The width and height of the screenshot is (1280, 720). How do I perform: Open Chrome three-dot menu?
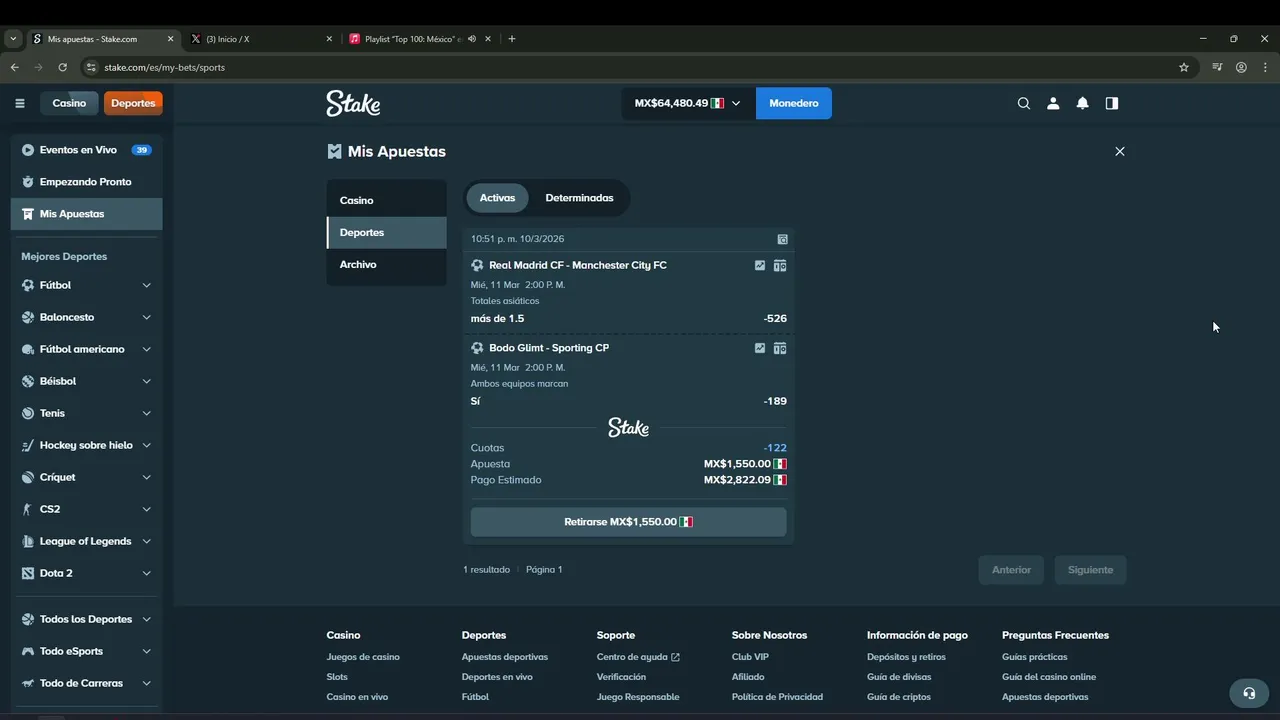(1266, 67)
